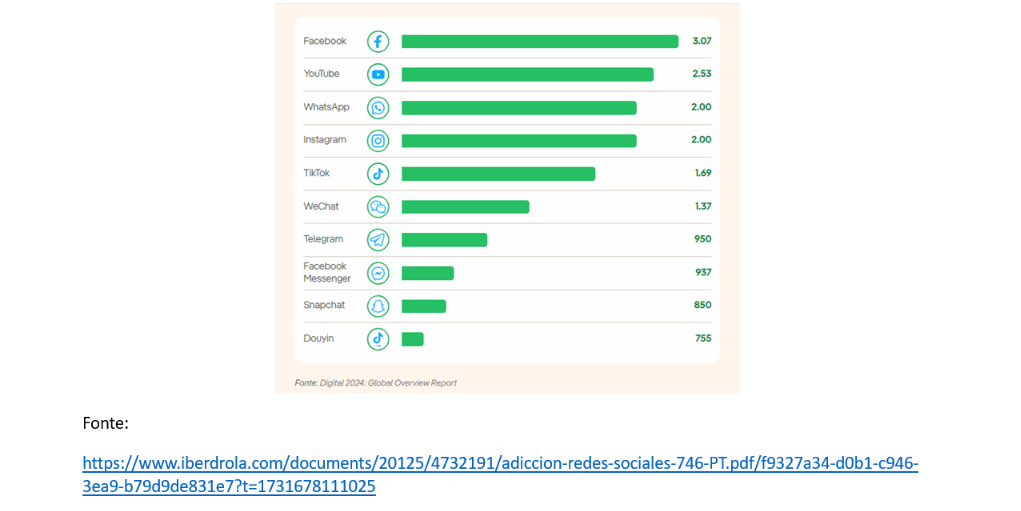Select the Fonte: text line

click(105, 423)
